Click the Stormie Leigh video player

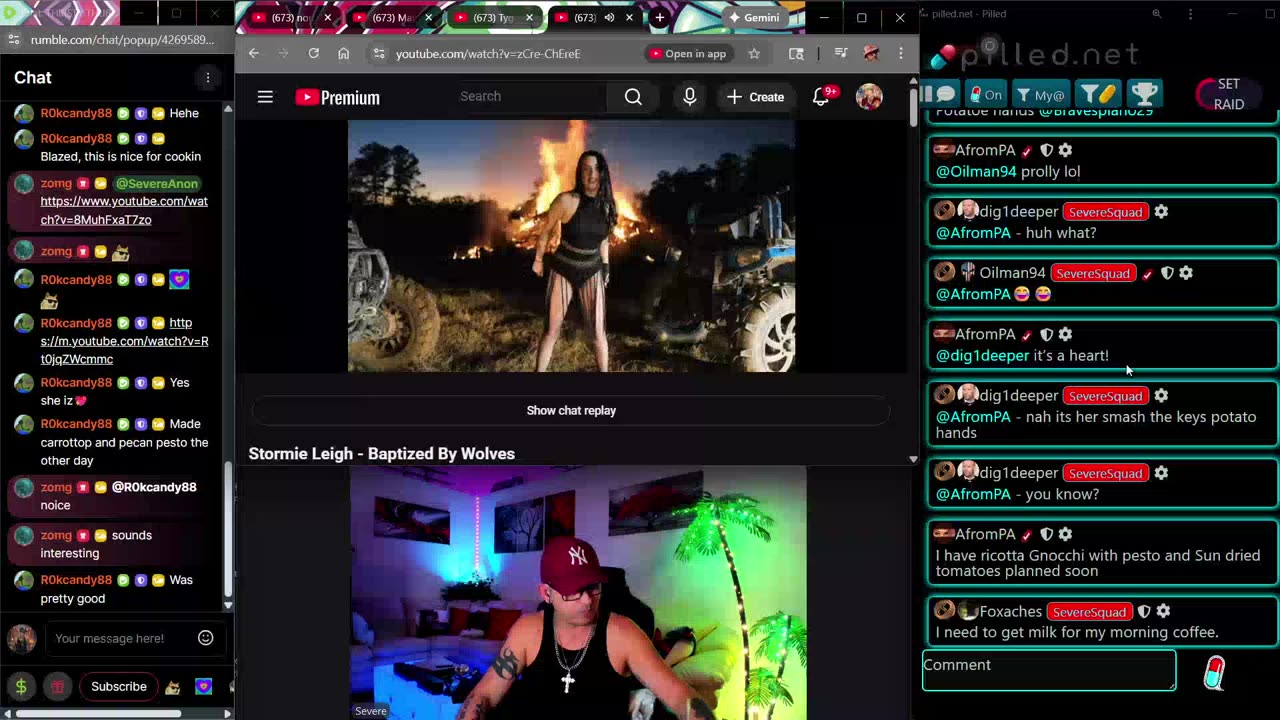(x=571, y=246)
